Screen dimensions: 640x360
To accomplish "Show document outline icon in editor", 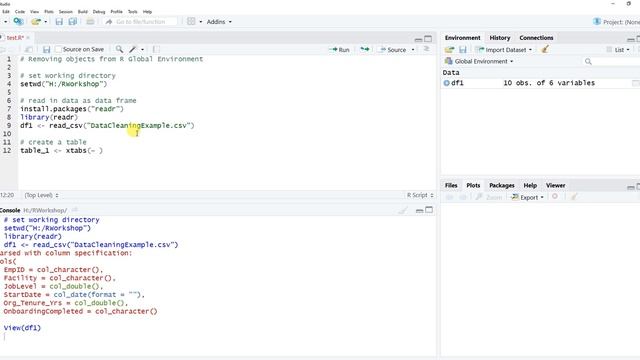I will pyautogui.click(x=427, y=49).
